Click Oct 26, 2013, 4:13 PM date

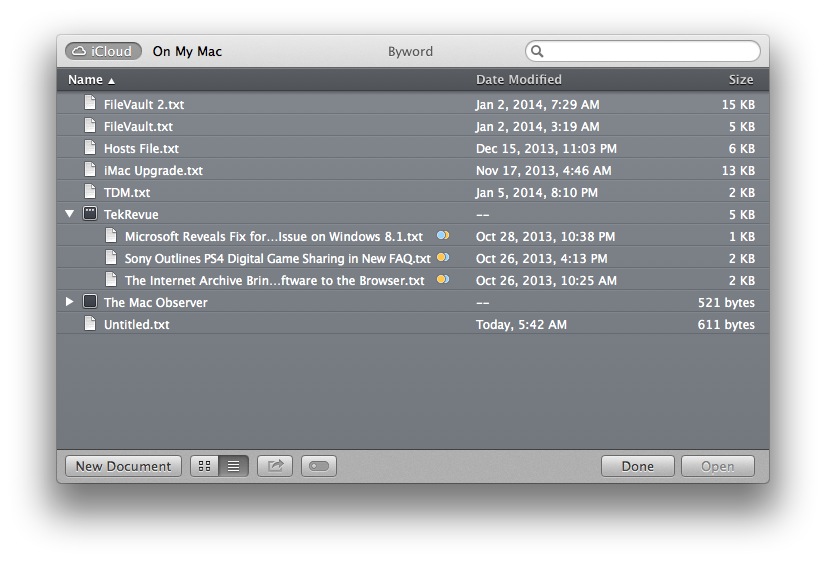click(542, 259)
